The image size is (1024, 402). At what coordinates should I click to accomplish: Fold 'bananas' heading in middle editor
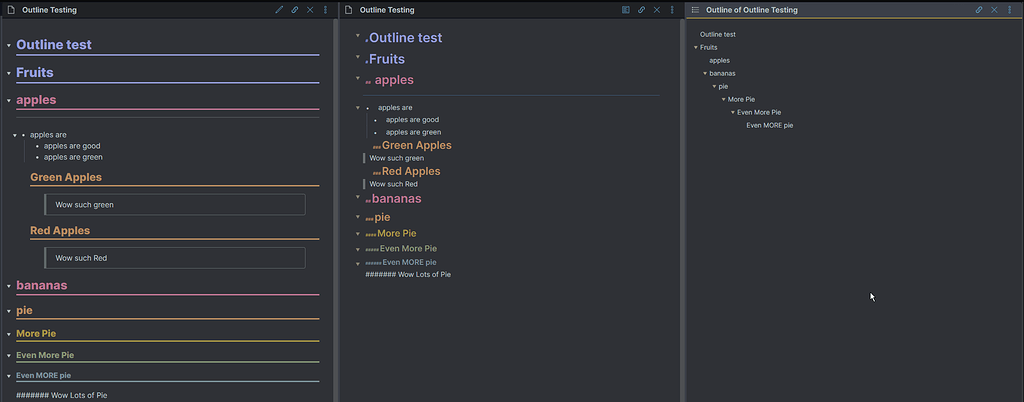click(358, 196)
